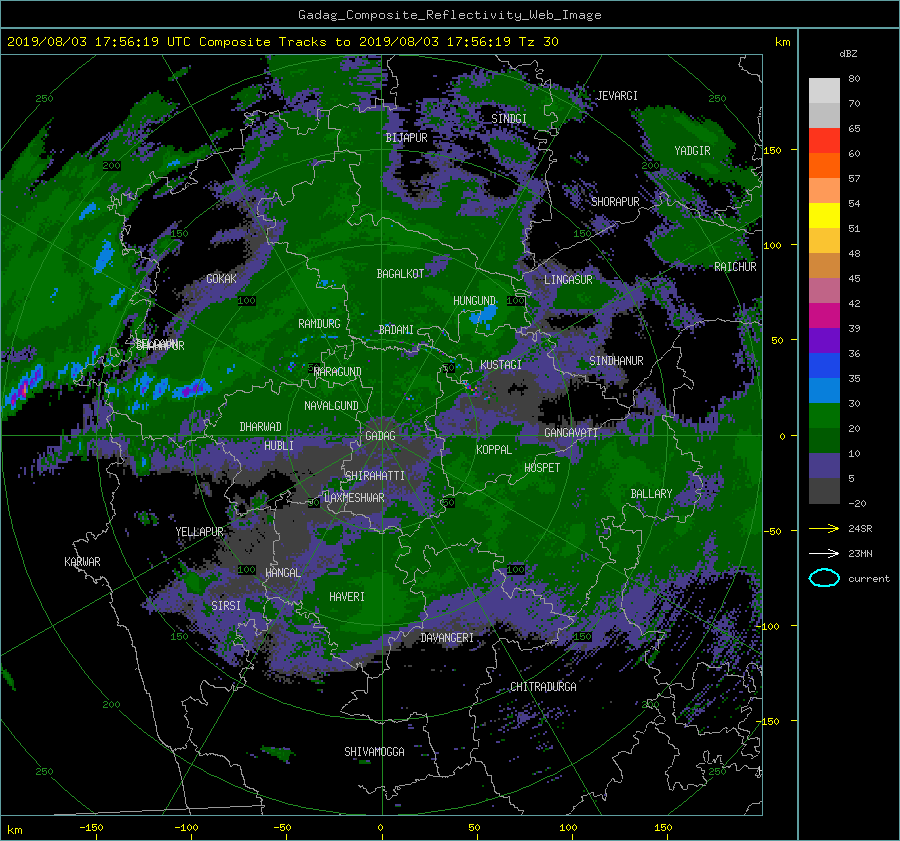The image size is (900, 841).
Task: Click the HUBLI city label
Action: 278,446
